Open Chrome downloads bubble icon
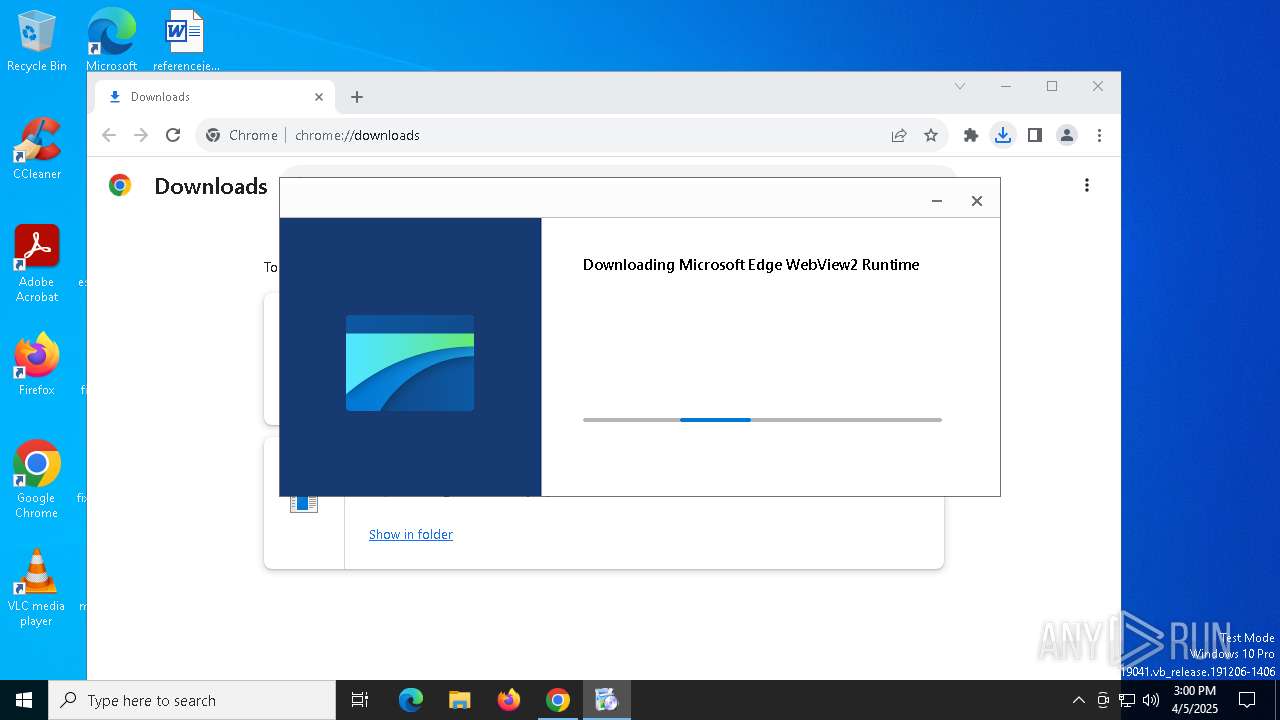This screenshot has height=720, width=1280. 1003,135
